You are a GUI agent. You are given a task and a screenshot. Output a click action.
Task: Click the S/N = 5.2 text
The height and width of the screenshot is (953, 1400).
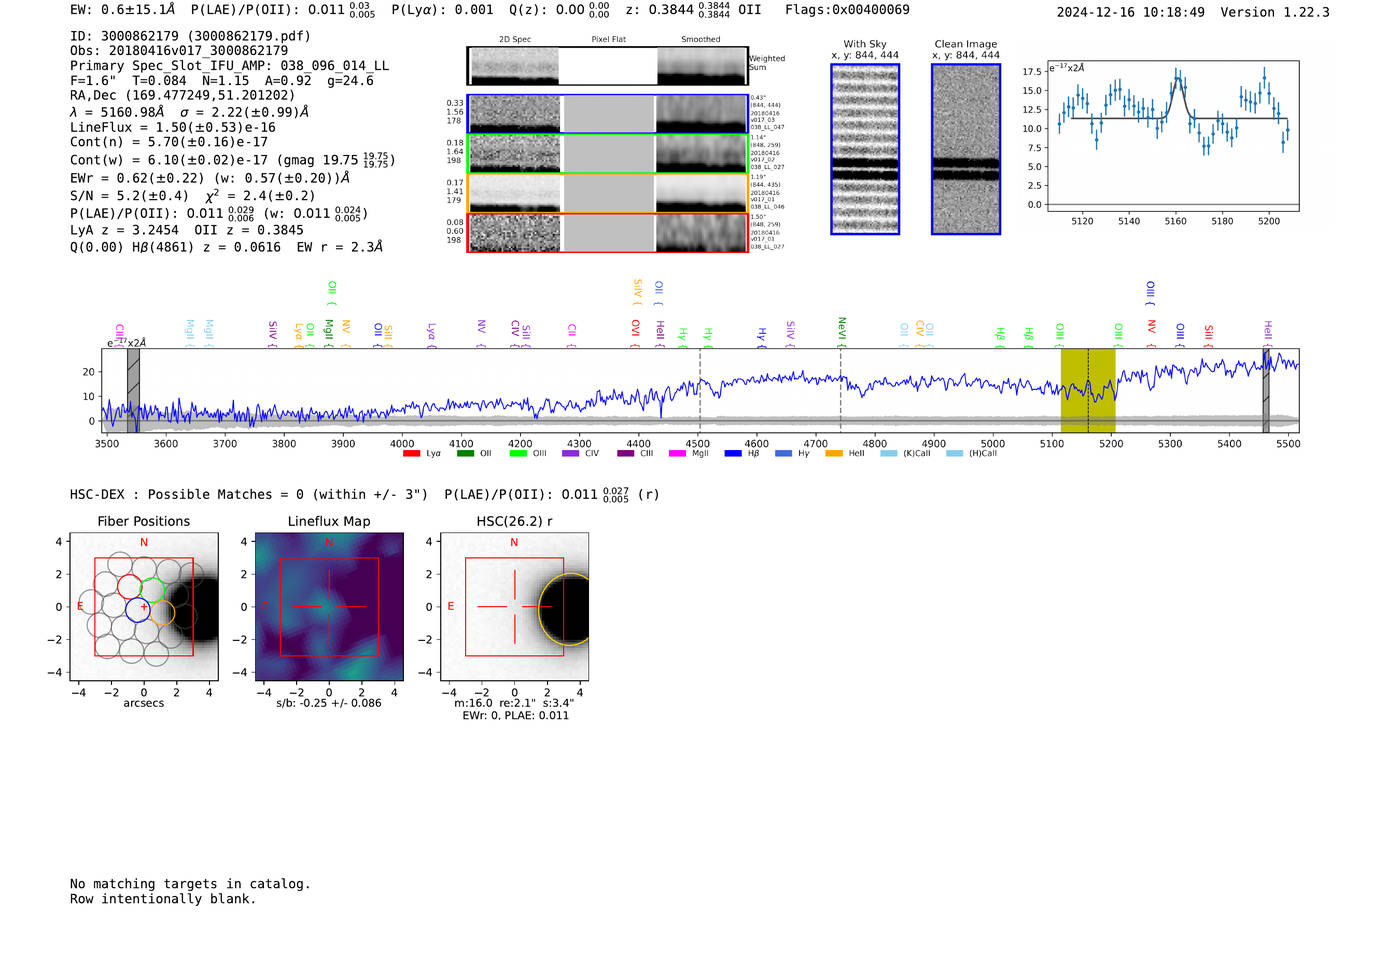click(129, 196)
